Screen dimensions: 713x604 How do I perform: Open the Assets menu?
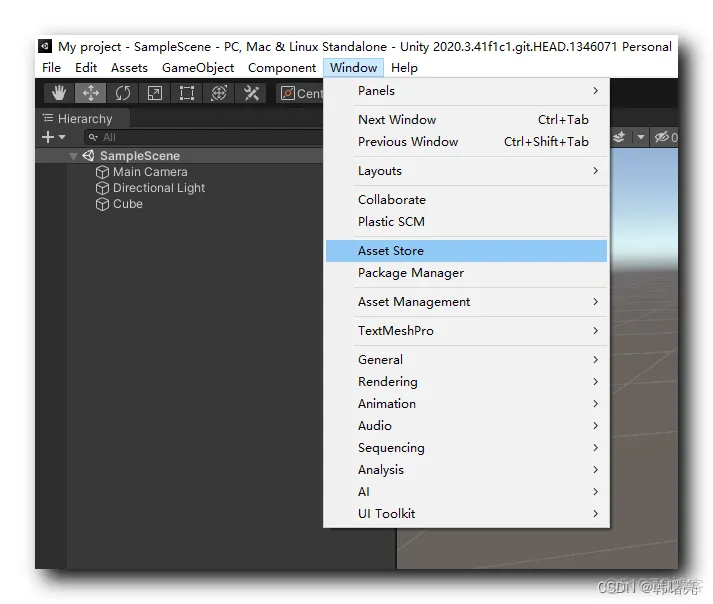pos(129,68)
